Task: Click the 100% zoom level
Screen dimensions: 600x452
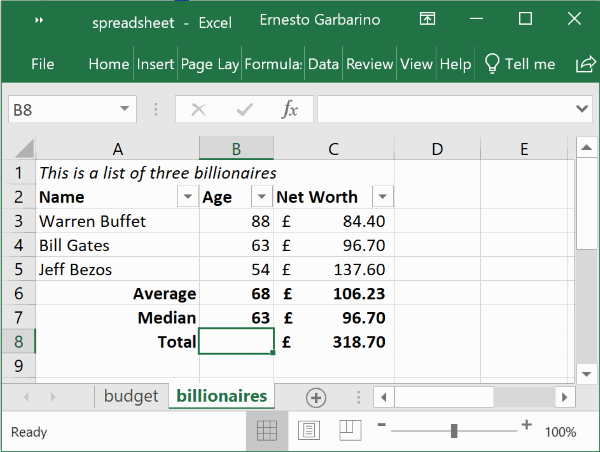Action: point(561,432)
